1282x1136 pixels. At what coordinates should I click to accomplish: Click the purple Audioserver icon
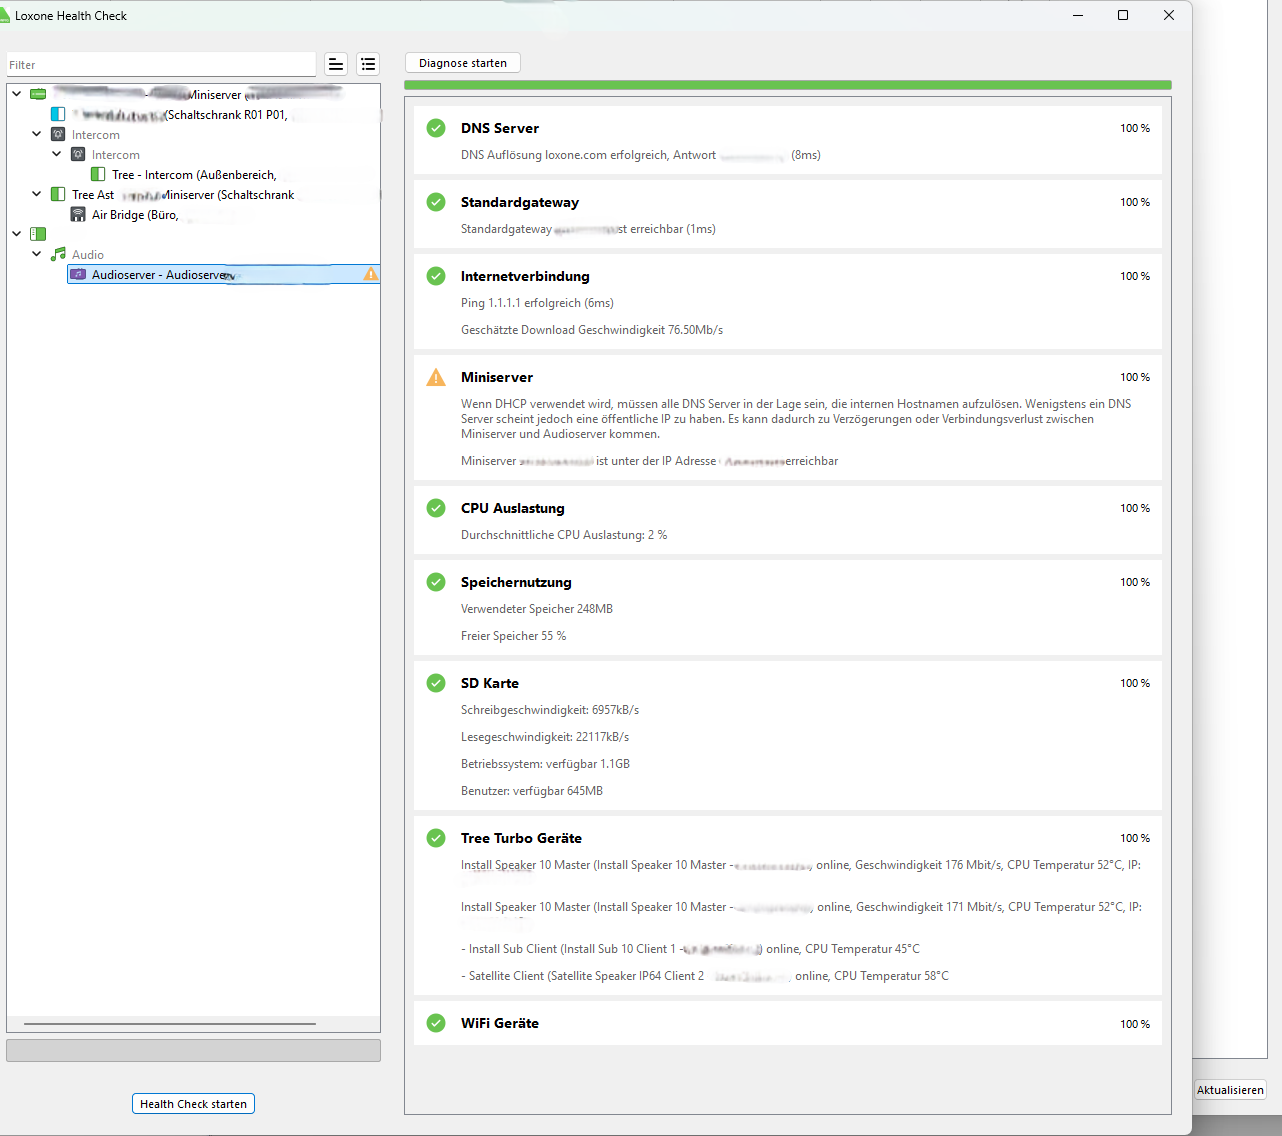pos(78,274)
